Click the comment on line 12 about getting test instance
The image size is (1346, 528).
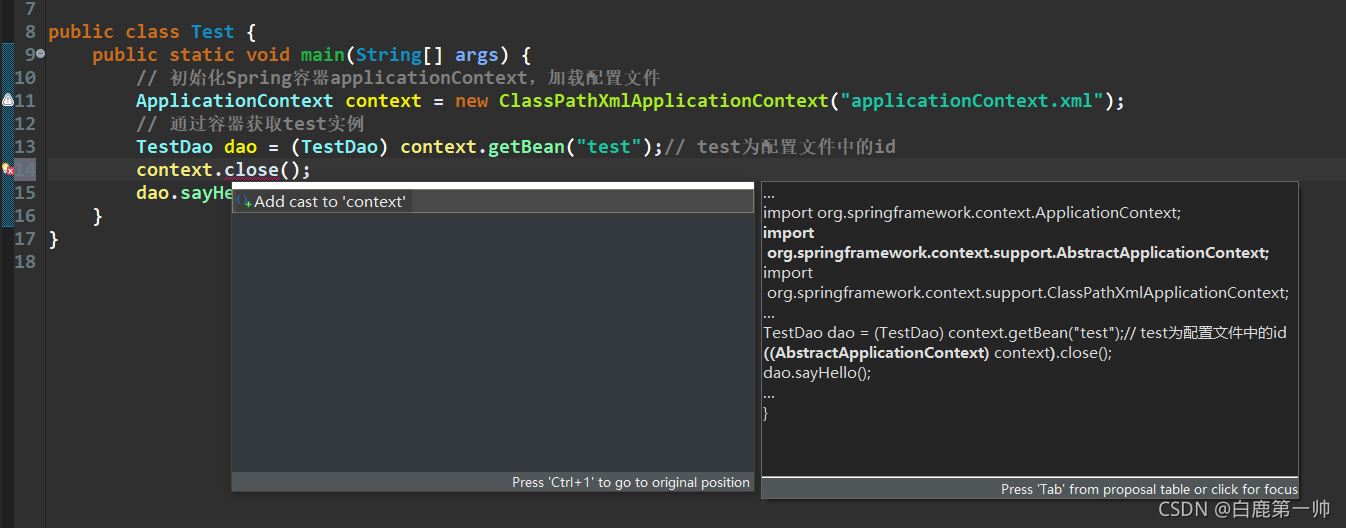250,124
